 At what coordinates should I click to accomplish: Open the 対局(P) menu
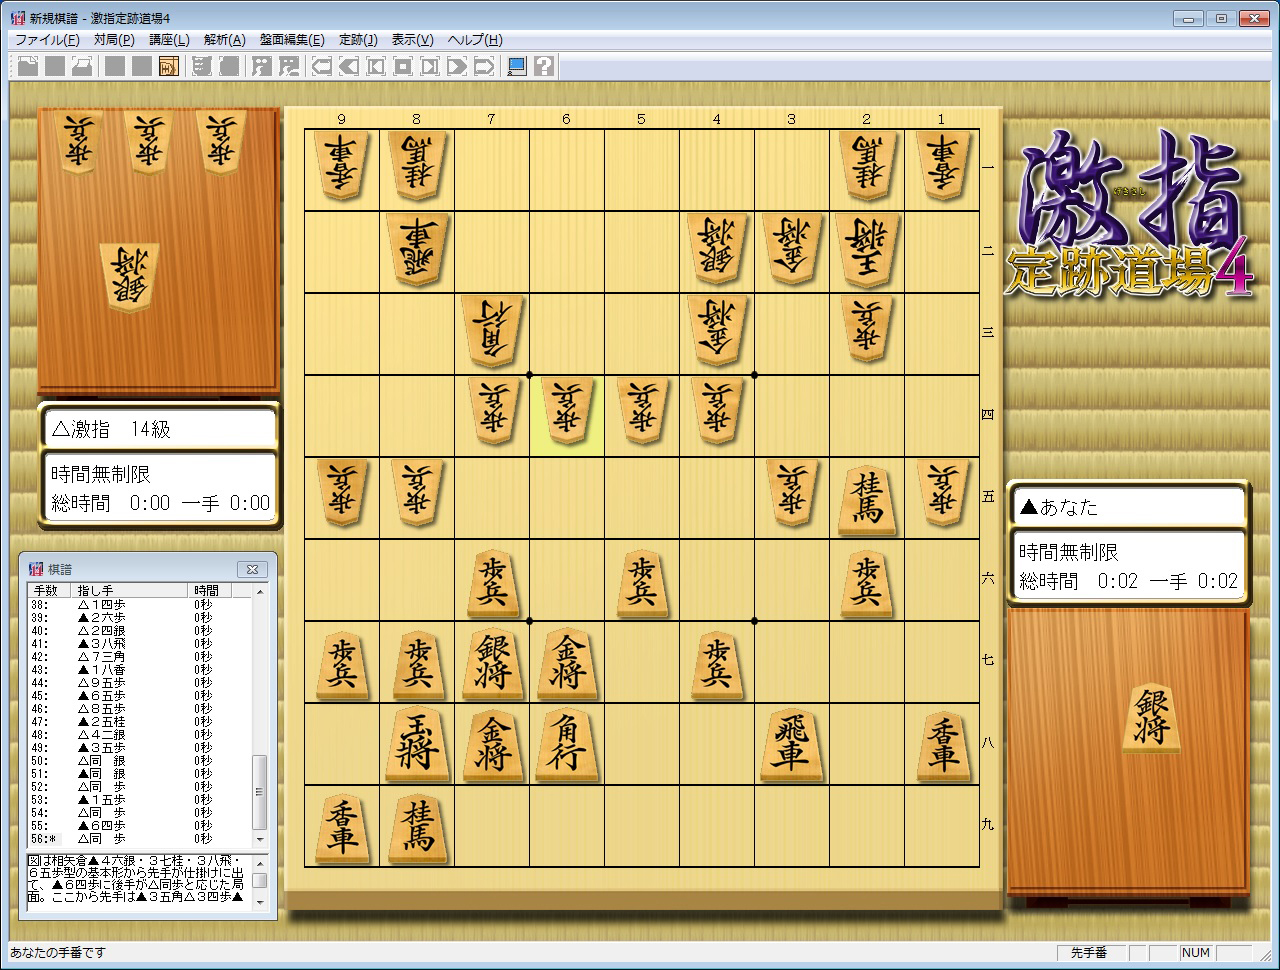[114, 40]
